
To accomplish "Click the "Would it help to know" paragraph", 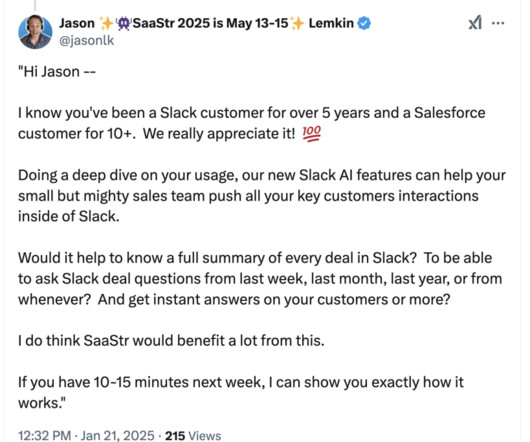I will tap(260, 278).
